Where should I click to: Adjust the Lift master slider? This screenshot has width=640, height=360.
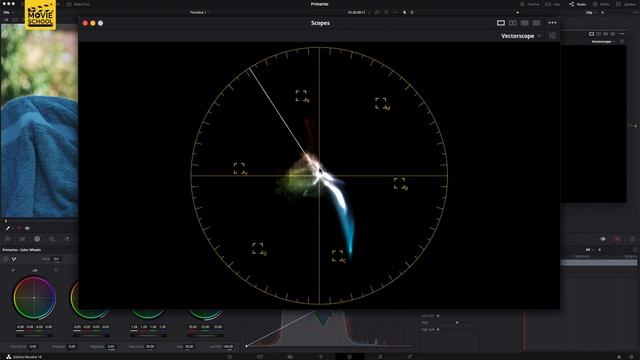tap(34, 336)
